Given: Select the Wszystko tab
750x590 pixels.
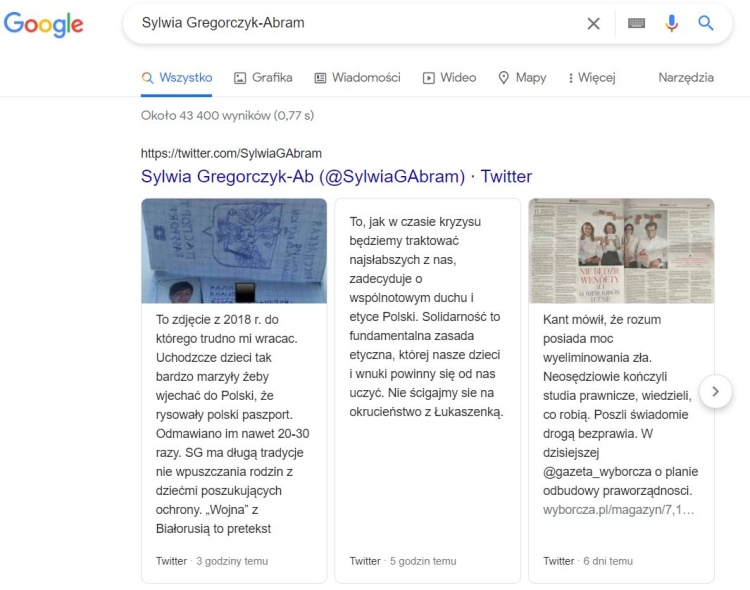Looking at the screenshot, I should click(x=176, y=78).
